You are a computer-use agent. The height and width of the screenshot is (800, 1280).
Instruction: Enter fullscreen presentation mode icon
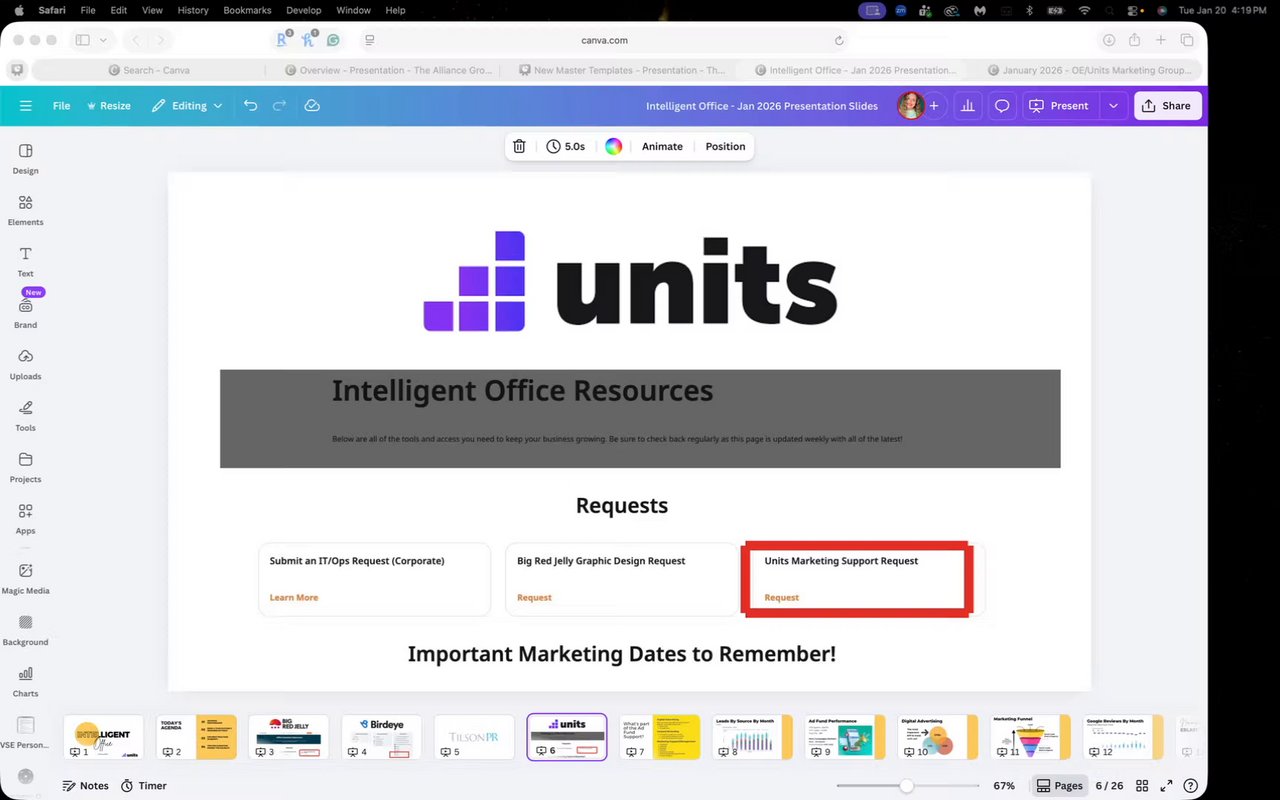(1166, 786)
